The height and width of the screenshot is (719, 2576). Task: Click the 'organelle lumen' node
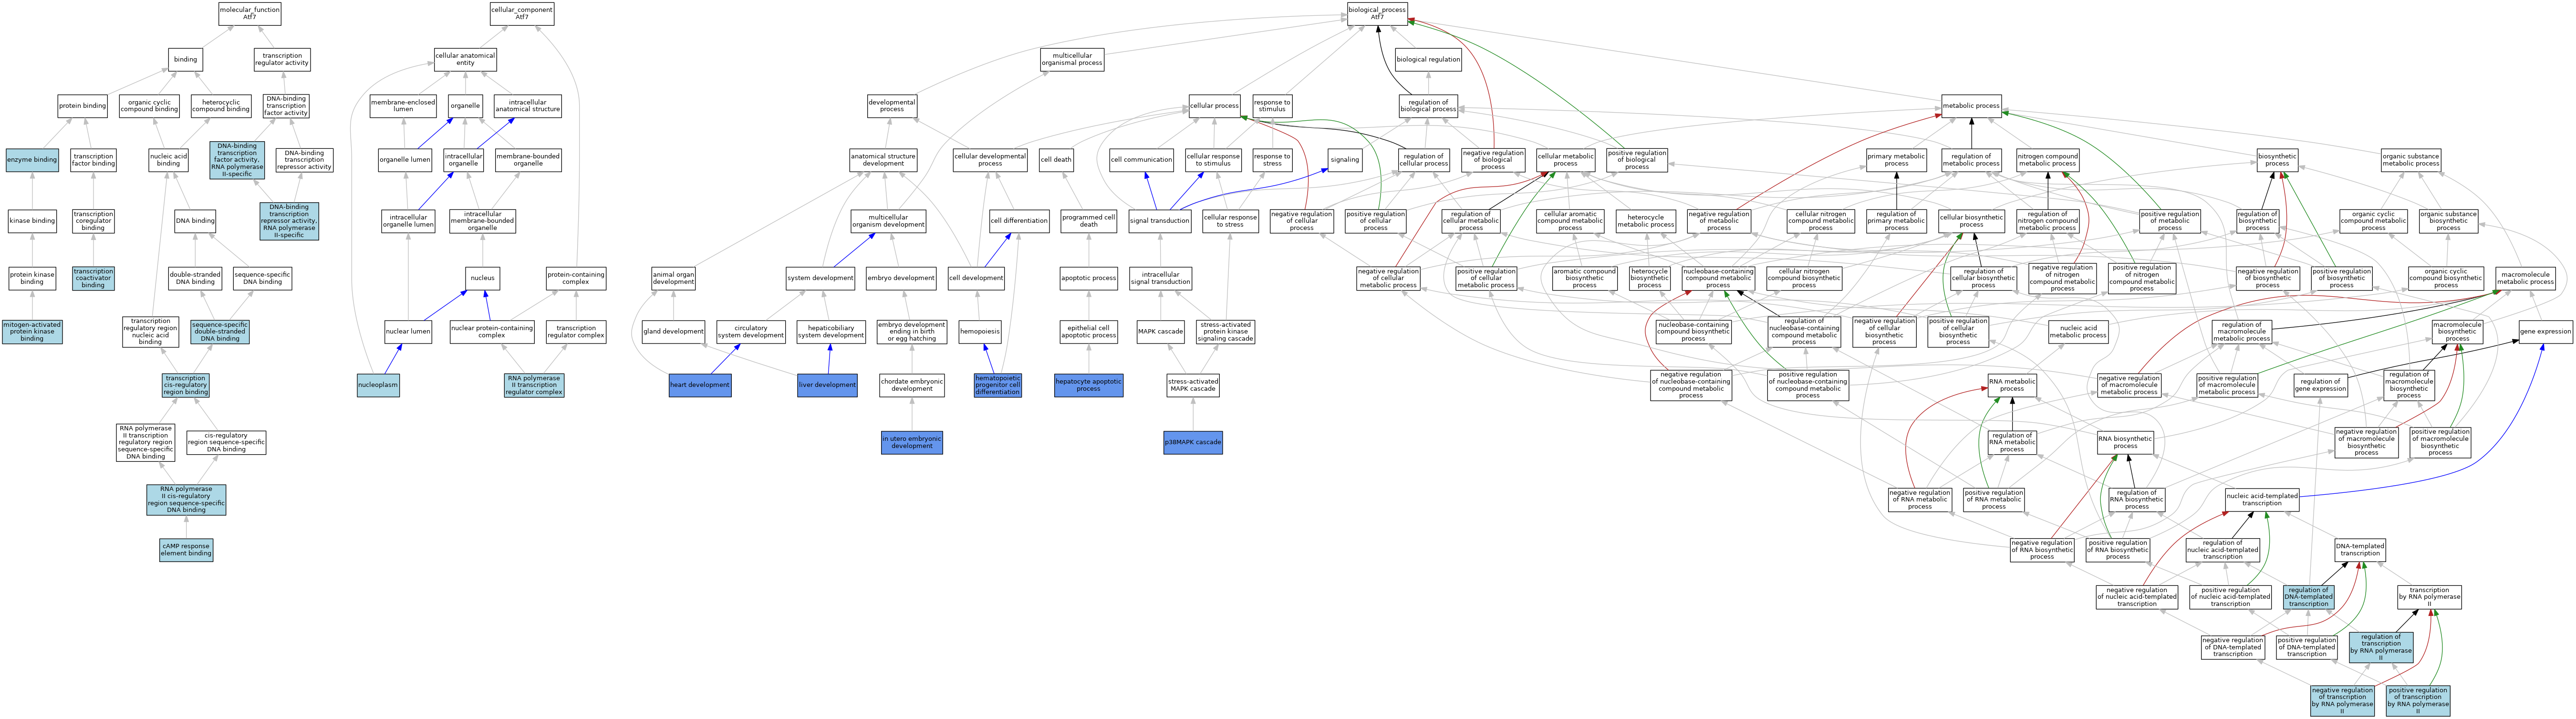click(405, 160)
